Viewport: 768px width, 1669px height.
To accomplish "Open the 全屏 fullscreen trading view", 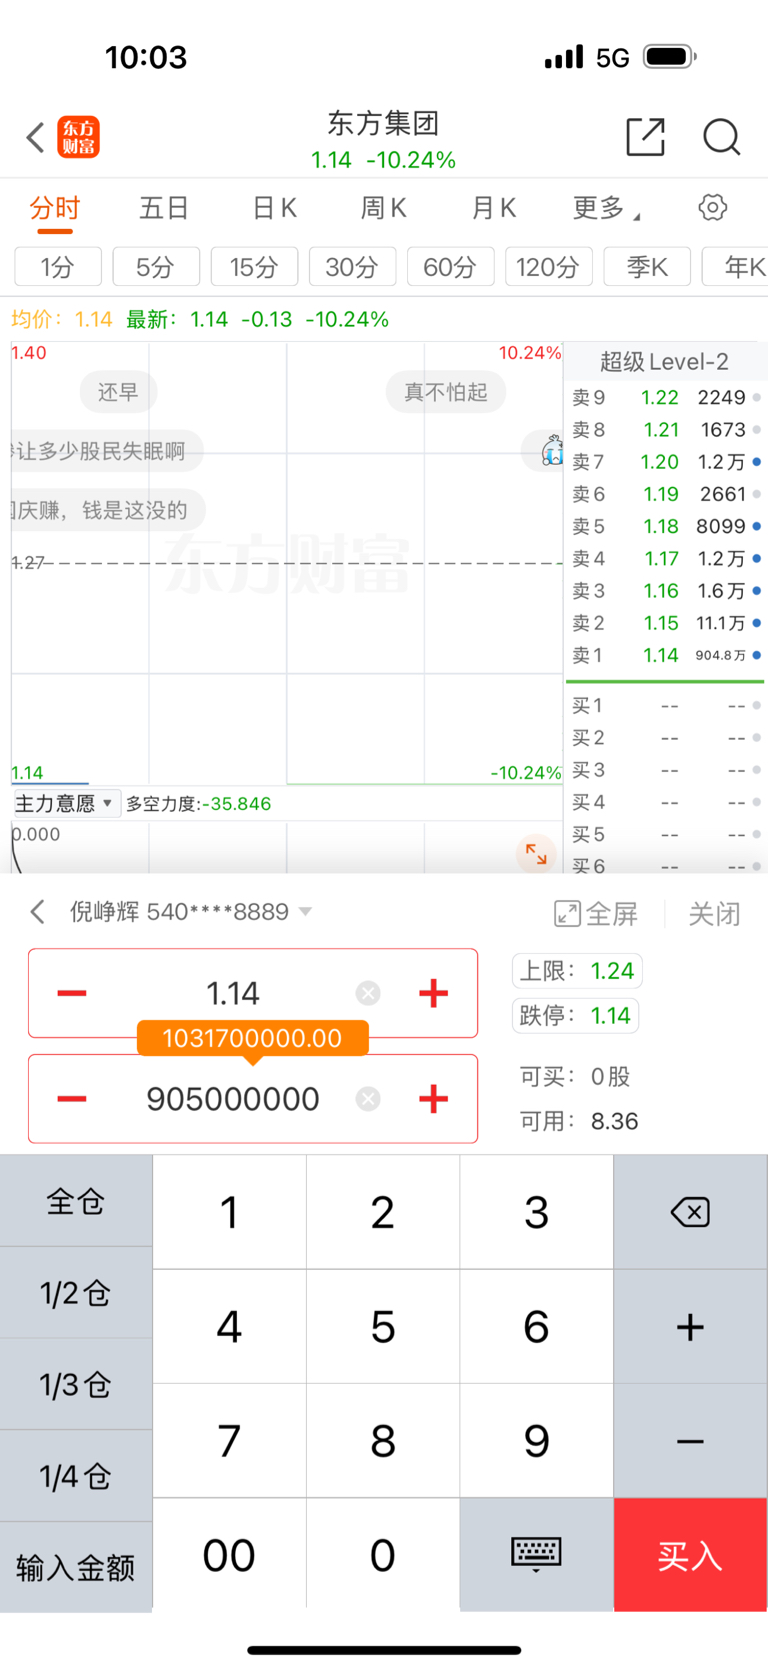I will [x=596, y=913].
